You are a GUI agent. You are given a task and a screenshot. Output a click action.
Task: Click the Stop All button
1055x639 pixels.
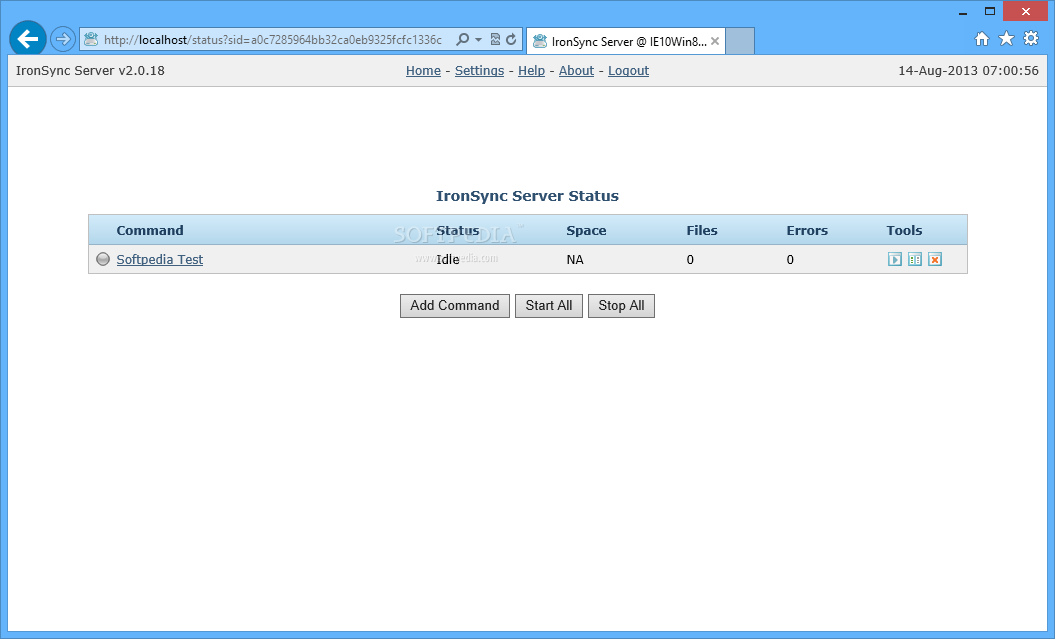[x=621, y=305]
